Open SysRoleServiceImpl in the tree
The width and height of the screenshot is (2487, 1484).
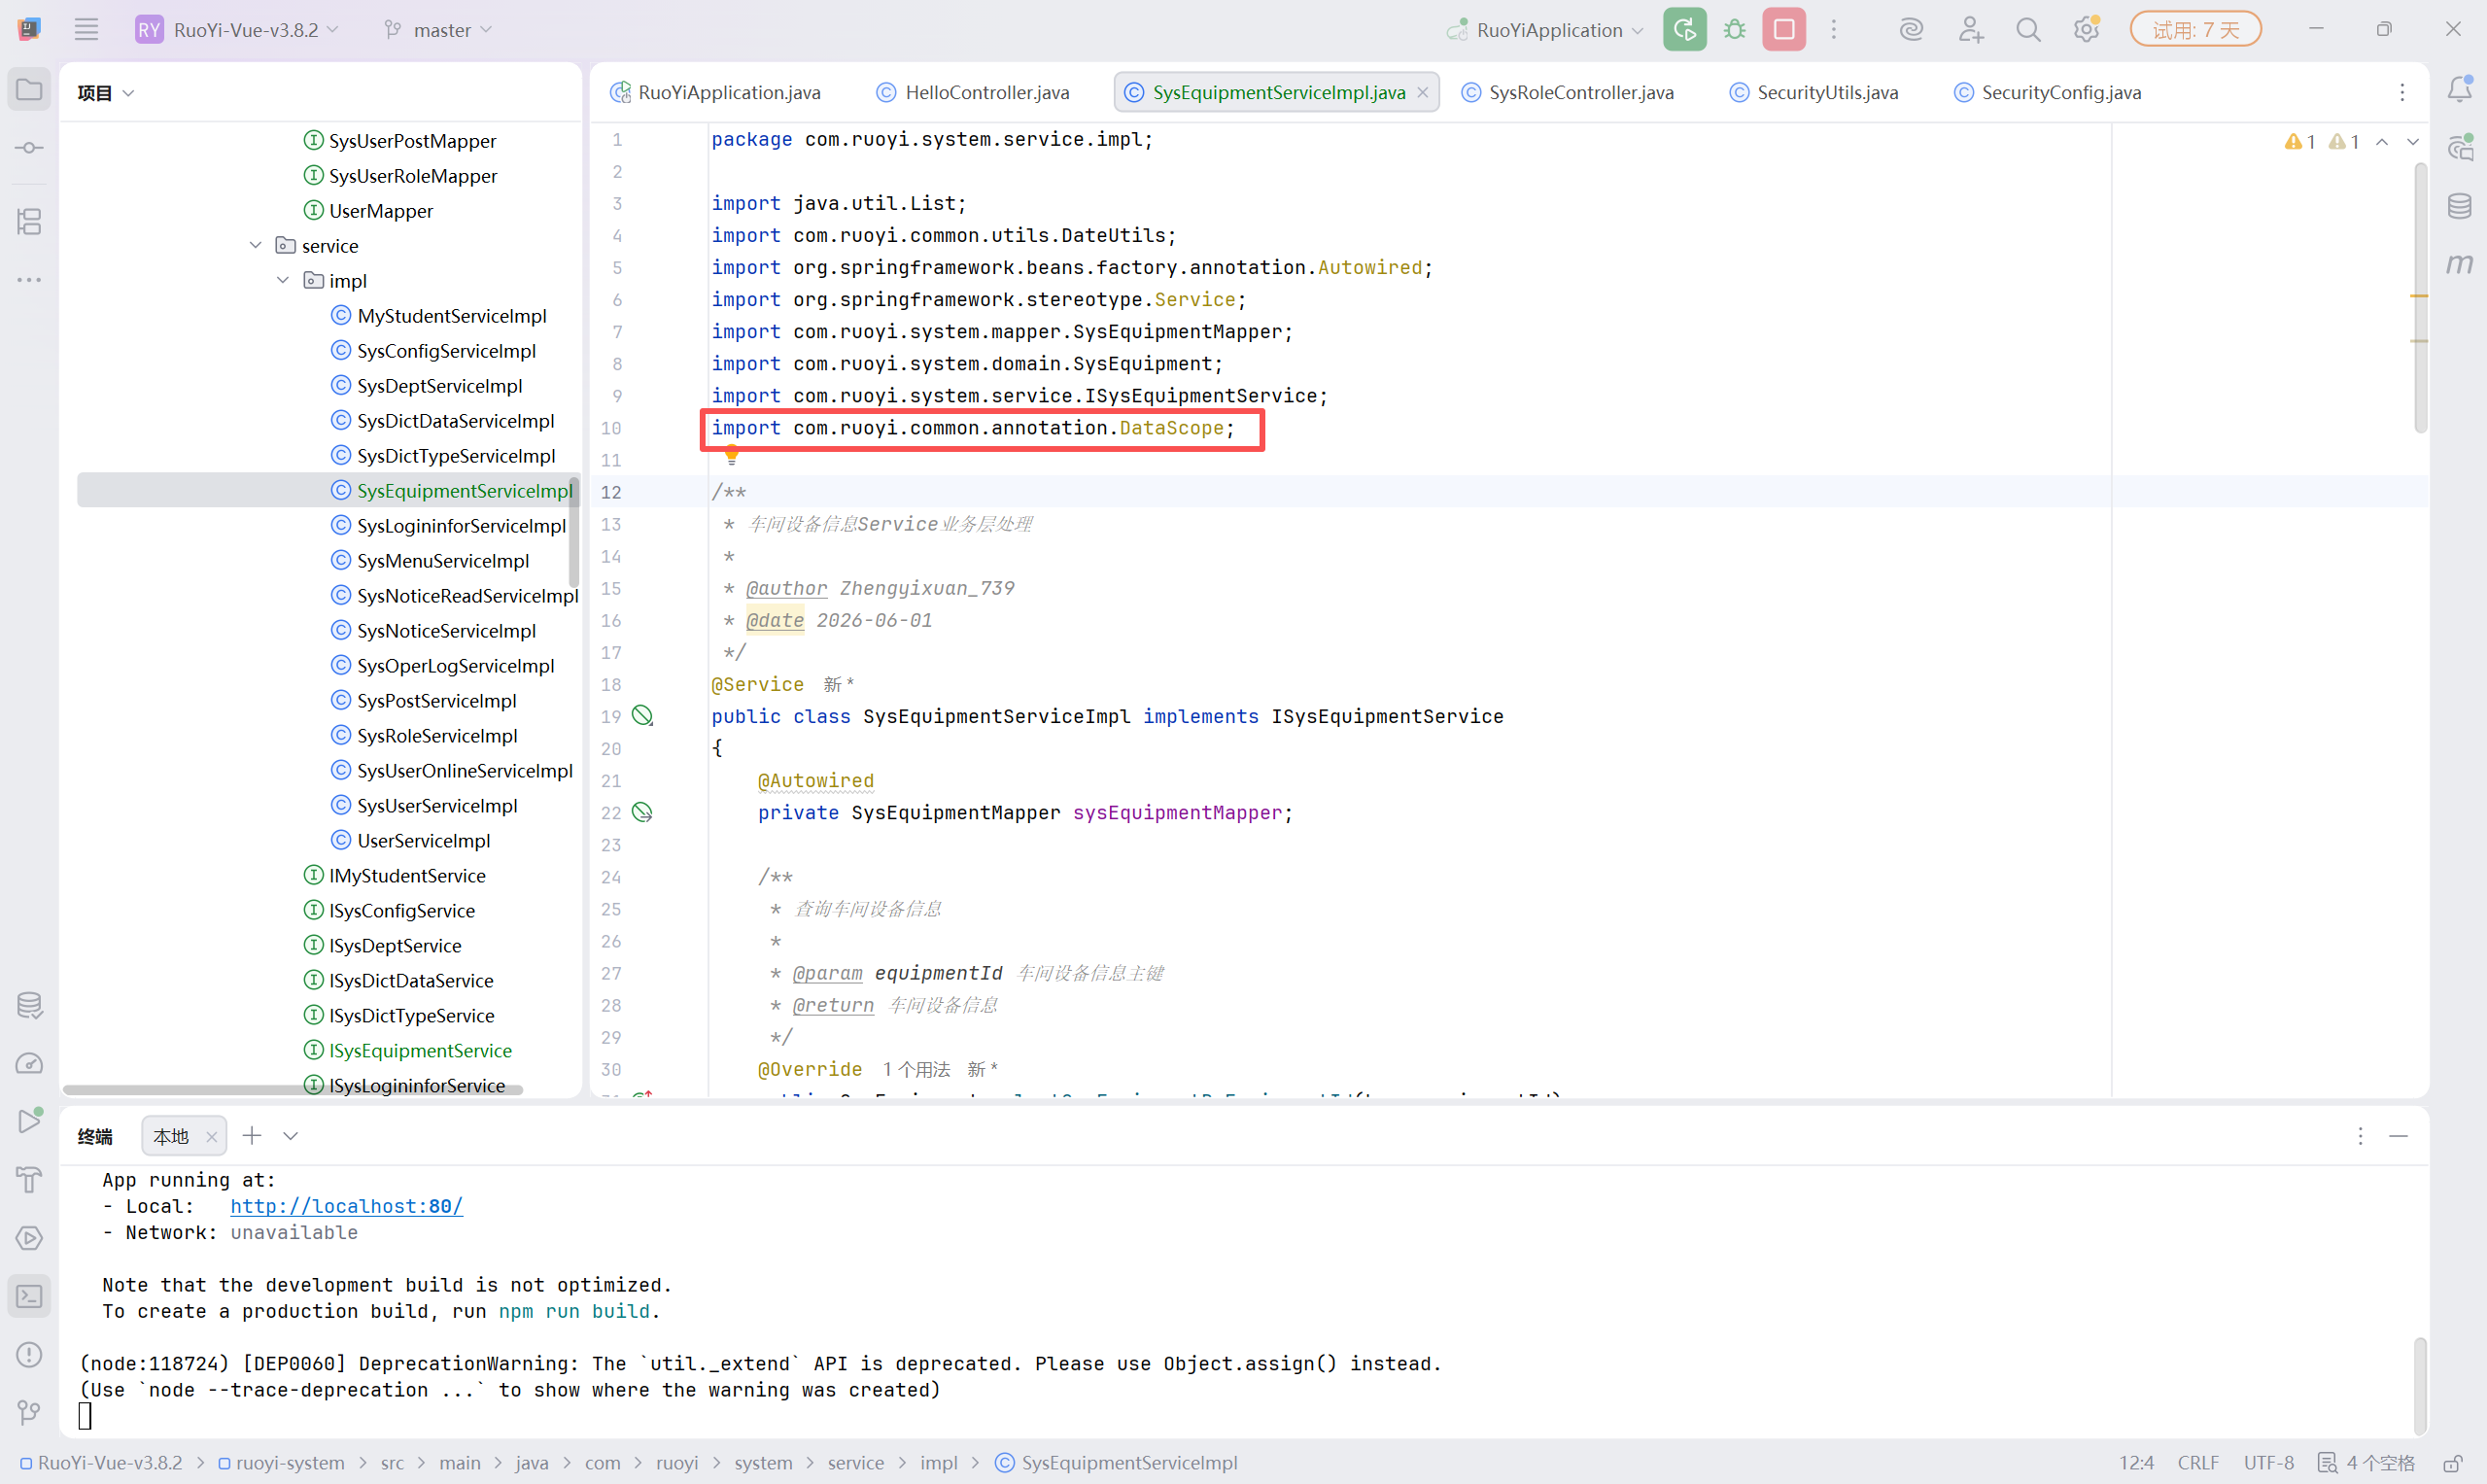[x=438, y=735]
